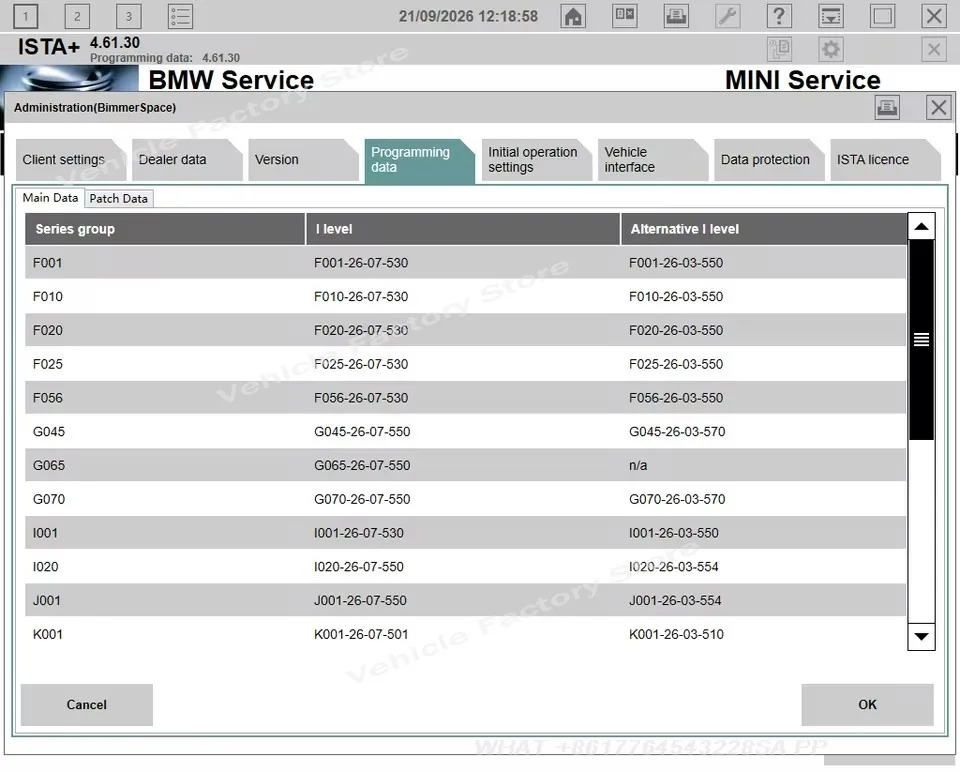Open the operations list icon
Viewport: 960px width, 772px height.
(180, 17)
